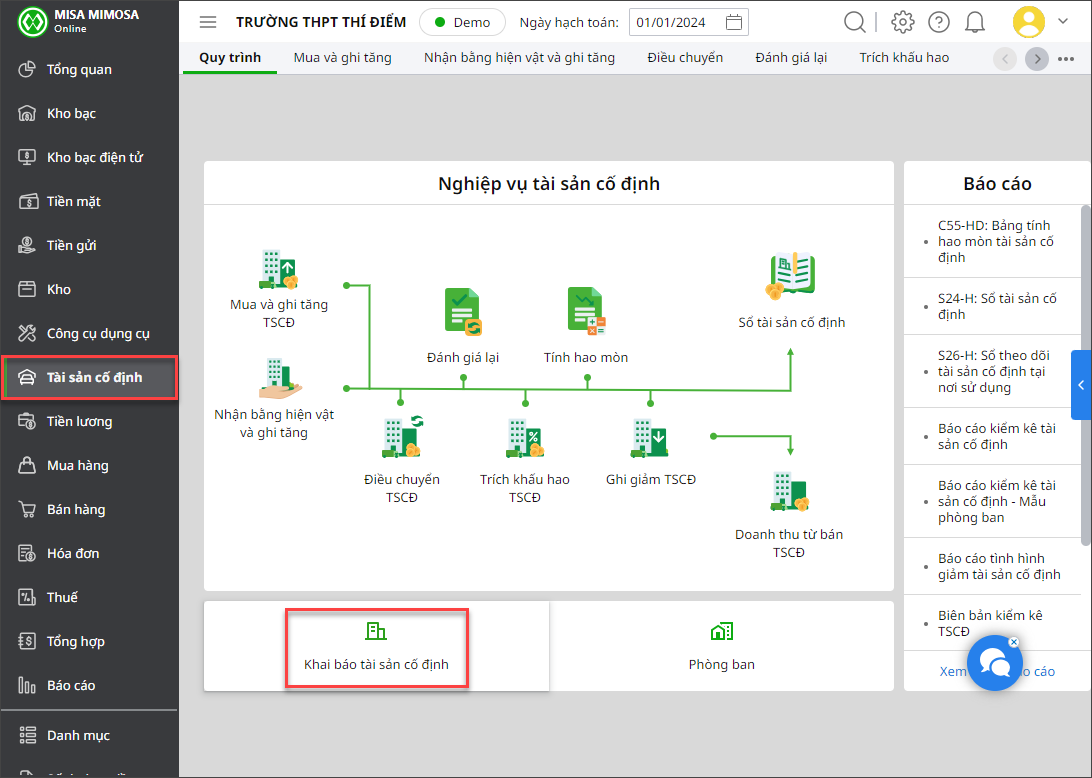This screenshot has width=1092, height=778.
Task: Open Doanh thu từ bán TSCĐ icon
Action: point(789,492)
